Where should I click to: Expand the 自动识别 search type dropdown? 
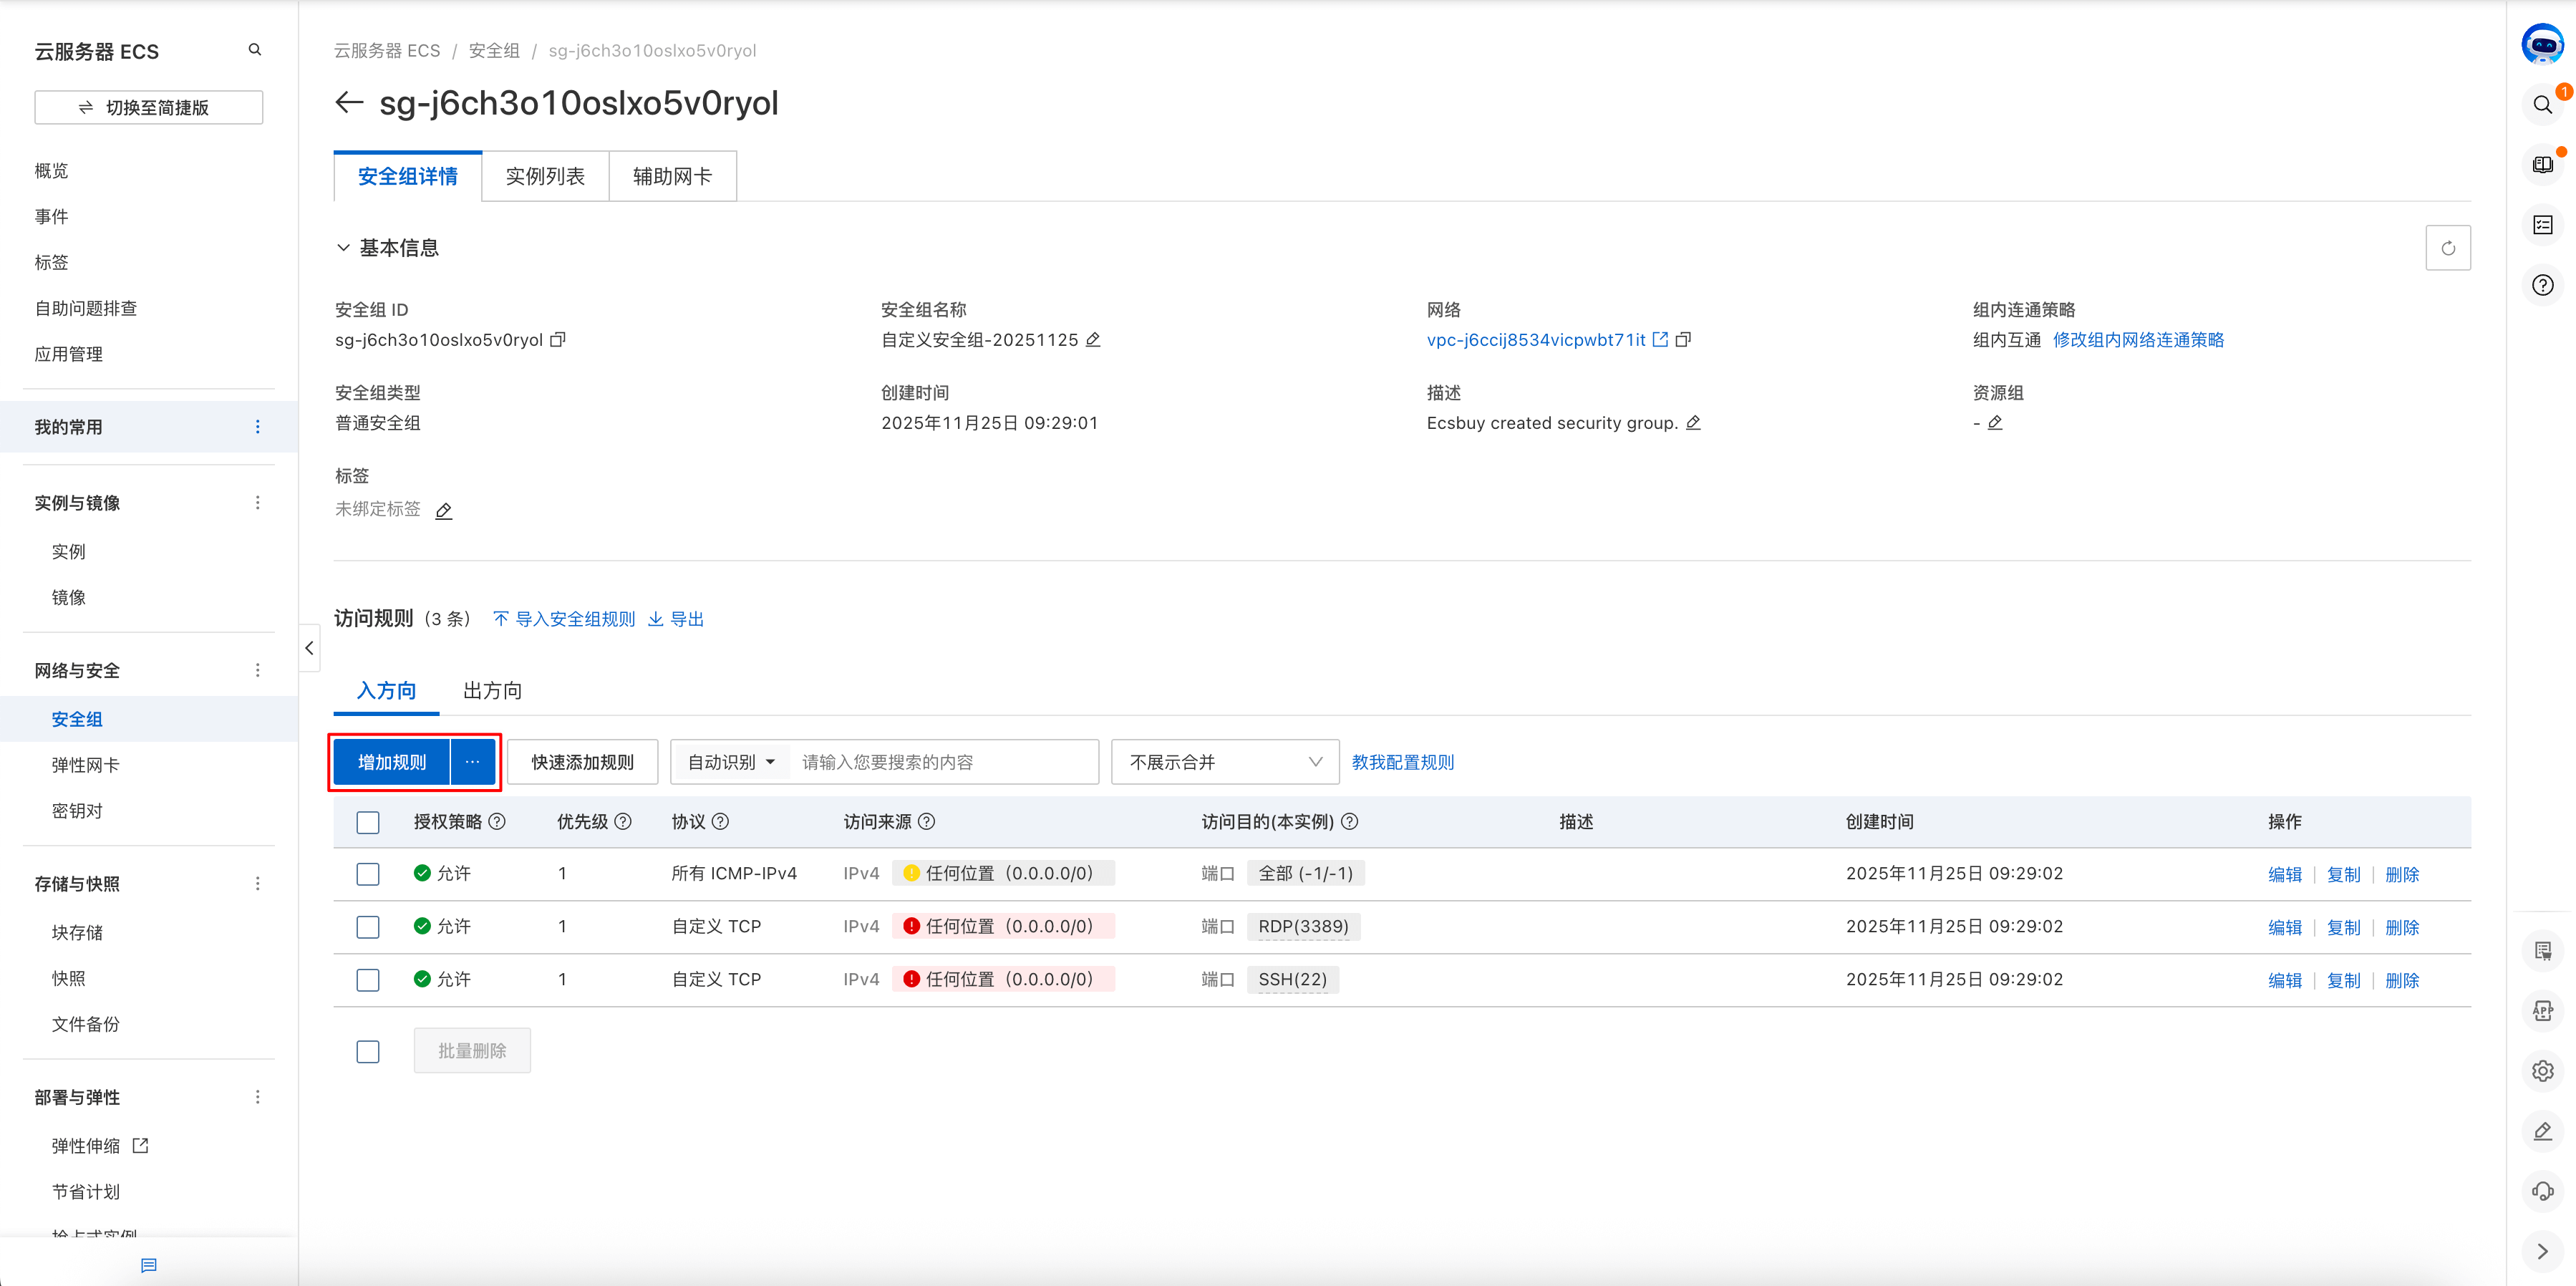click(731, 762)
